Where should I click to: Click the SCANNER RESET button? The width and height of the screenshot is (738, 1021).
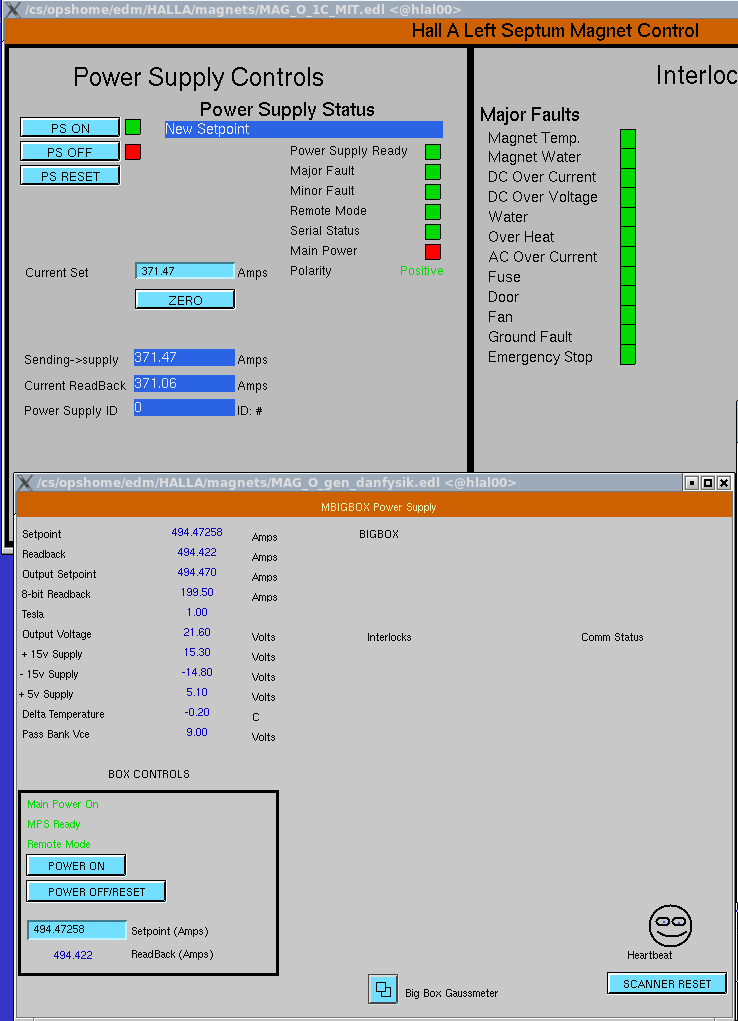coord(667,983)
